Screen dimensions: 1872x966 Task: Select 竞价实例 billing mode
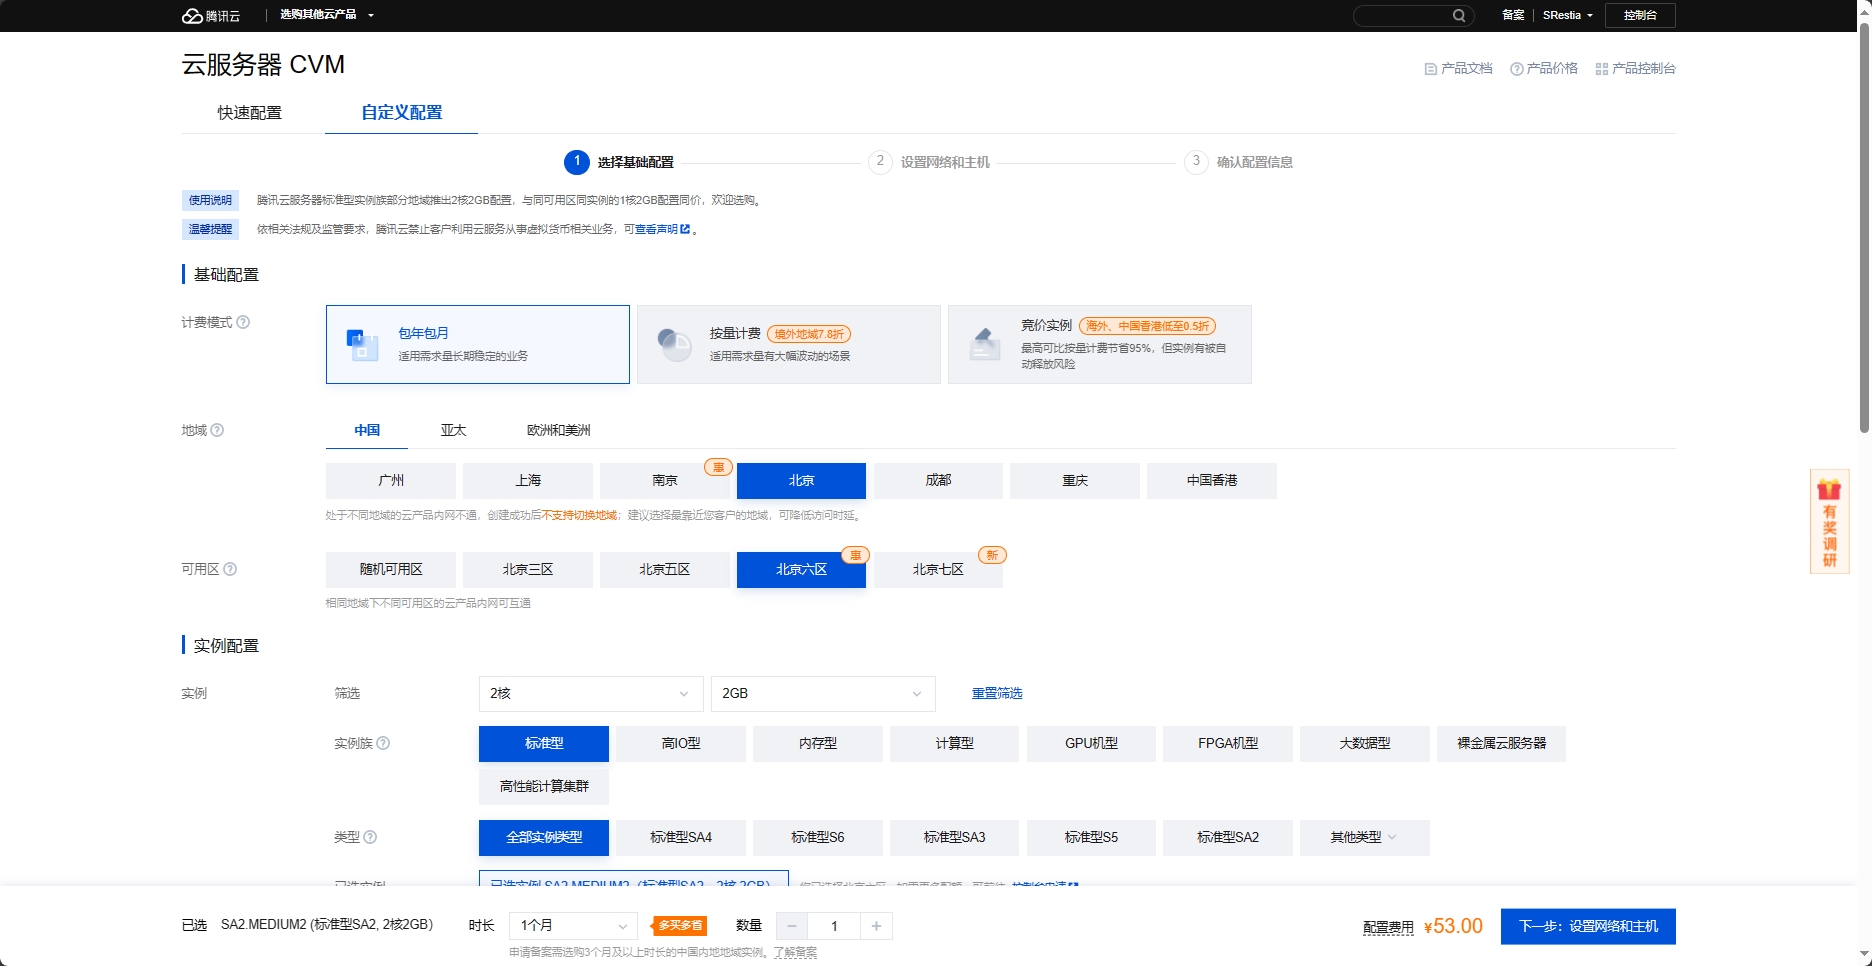coord(1100,344)
